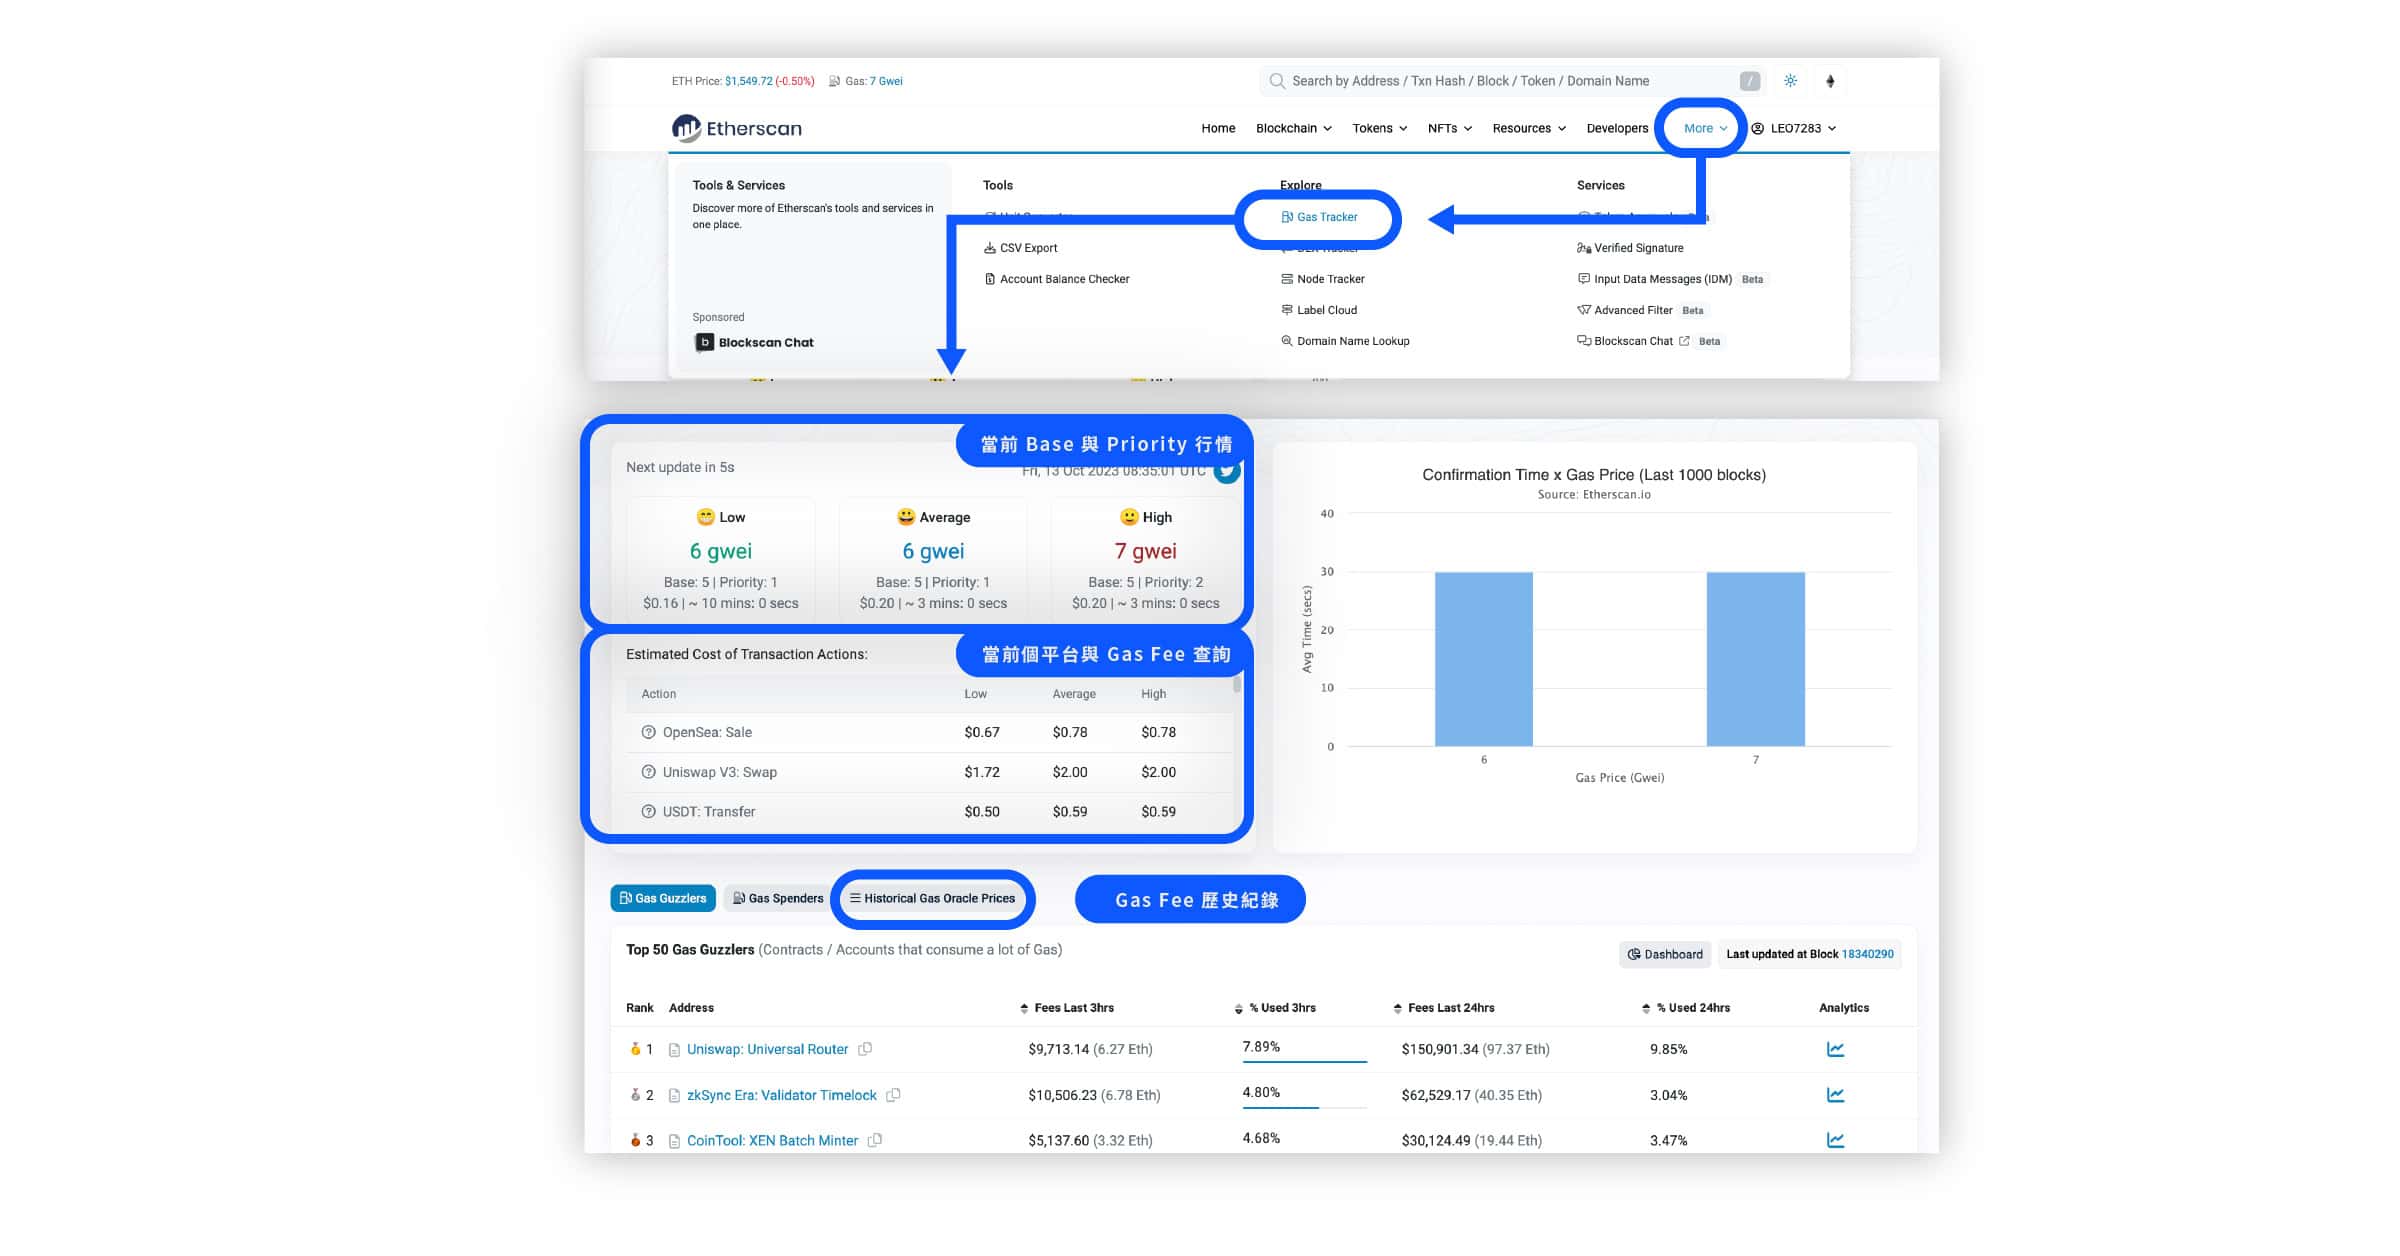The height and width of the screenshot is (1256, 2400).
Task: Open Uniswap: Universal Router address
Action: [767, 1049]
